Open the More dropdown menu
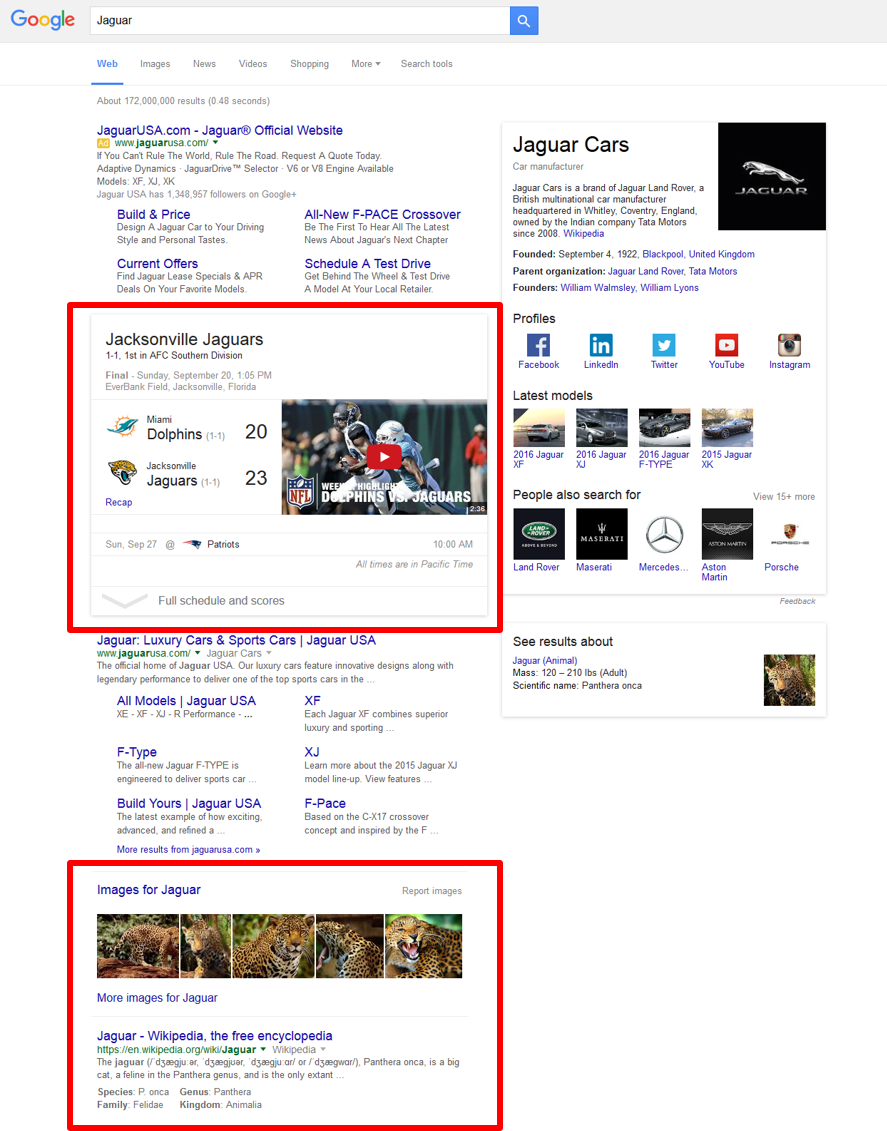This screenshot has height=1131, width=887. (x=365, y=64)
